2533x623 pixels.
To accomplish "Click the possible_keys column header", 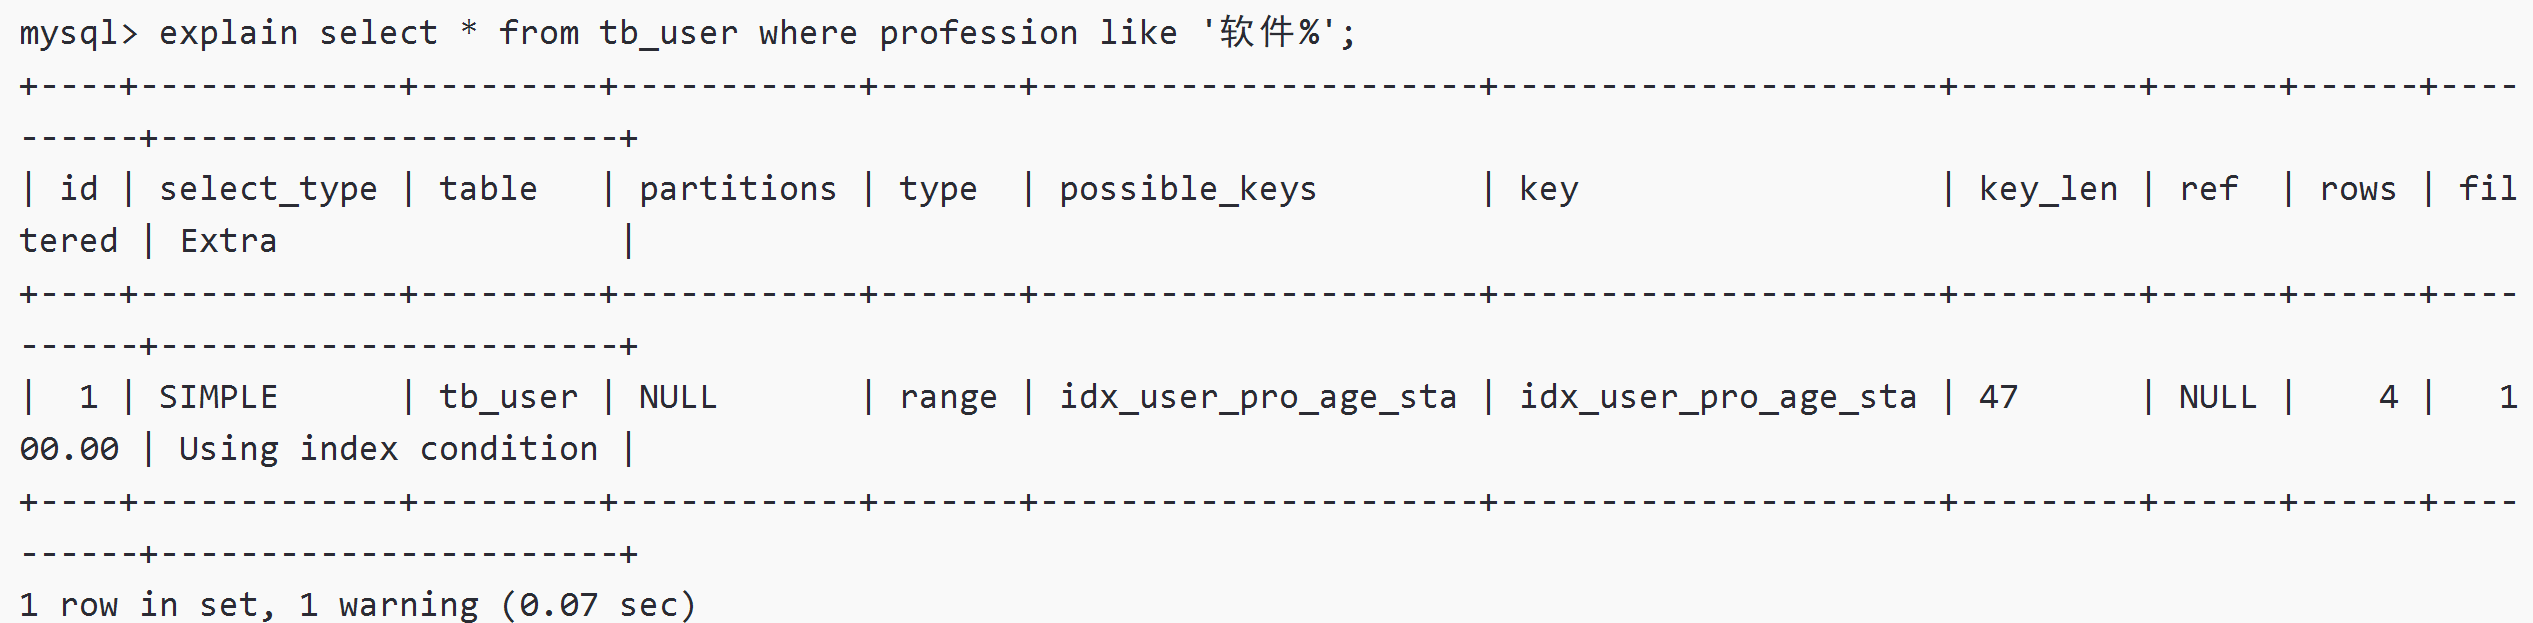I will [x=1187, y=190].
